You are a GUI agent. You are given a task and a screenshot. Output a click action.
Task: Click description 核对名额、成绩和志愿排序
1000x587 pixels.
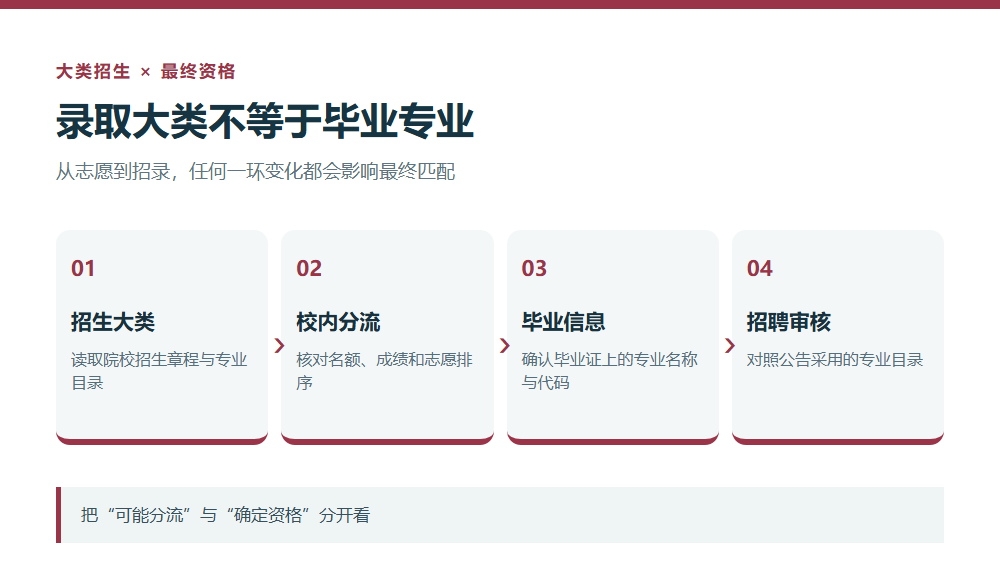tap(384, 371)
